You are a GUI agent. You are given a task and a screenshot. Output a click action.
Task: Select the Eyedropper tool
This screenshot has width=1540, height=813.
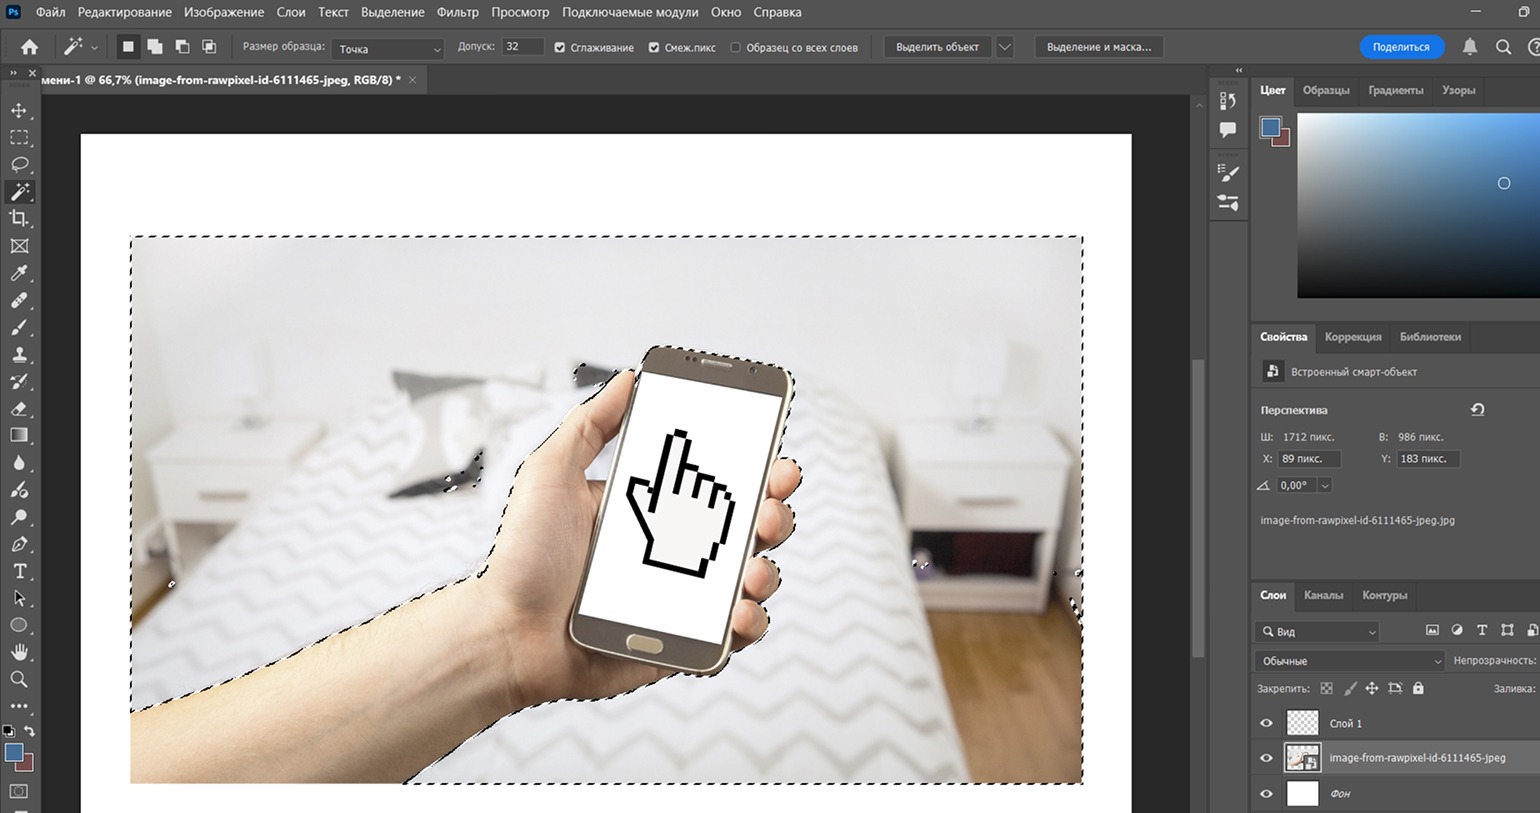click(x=19, y=273)
